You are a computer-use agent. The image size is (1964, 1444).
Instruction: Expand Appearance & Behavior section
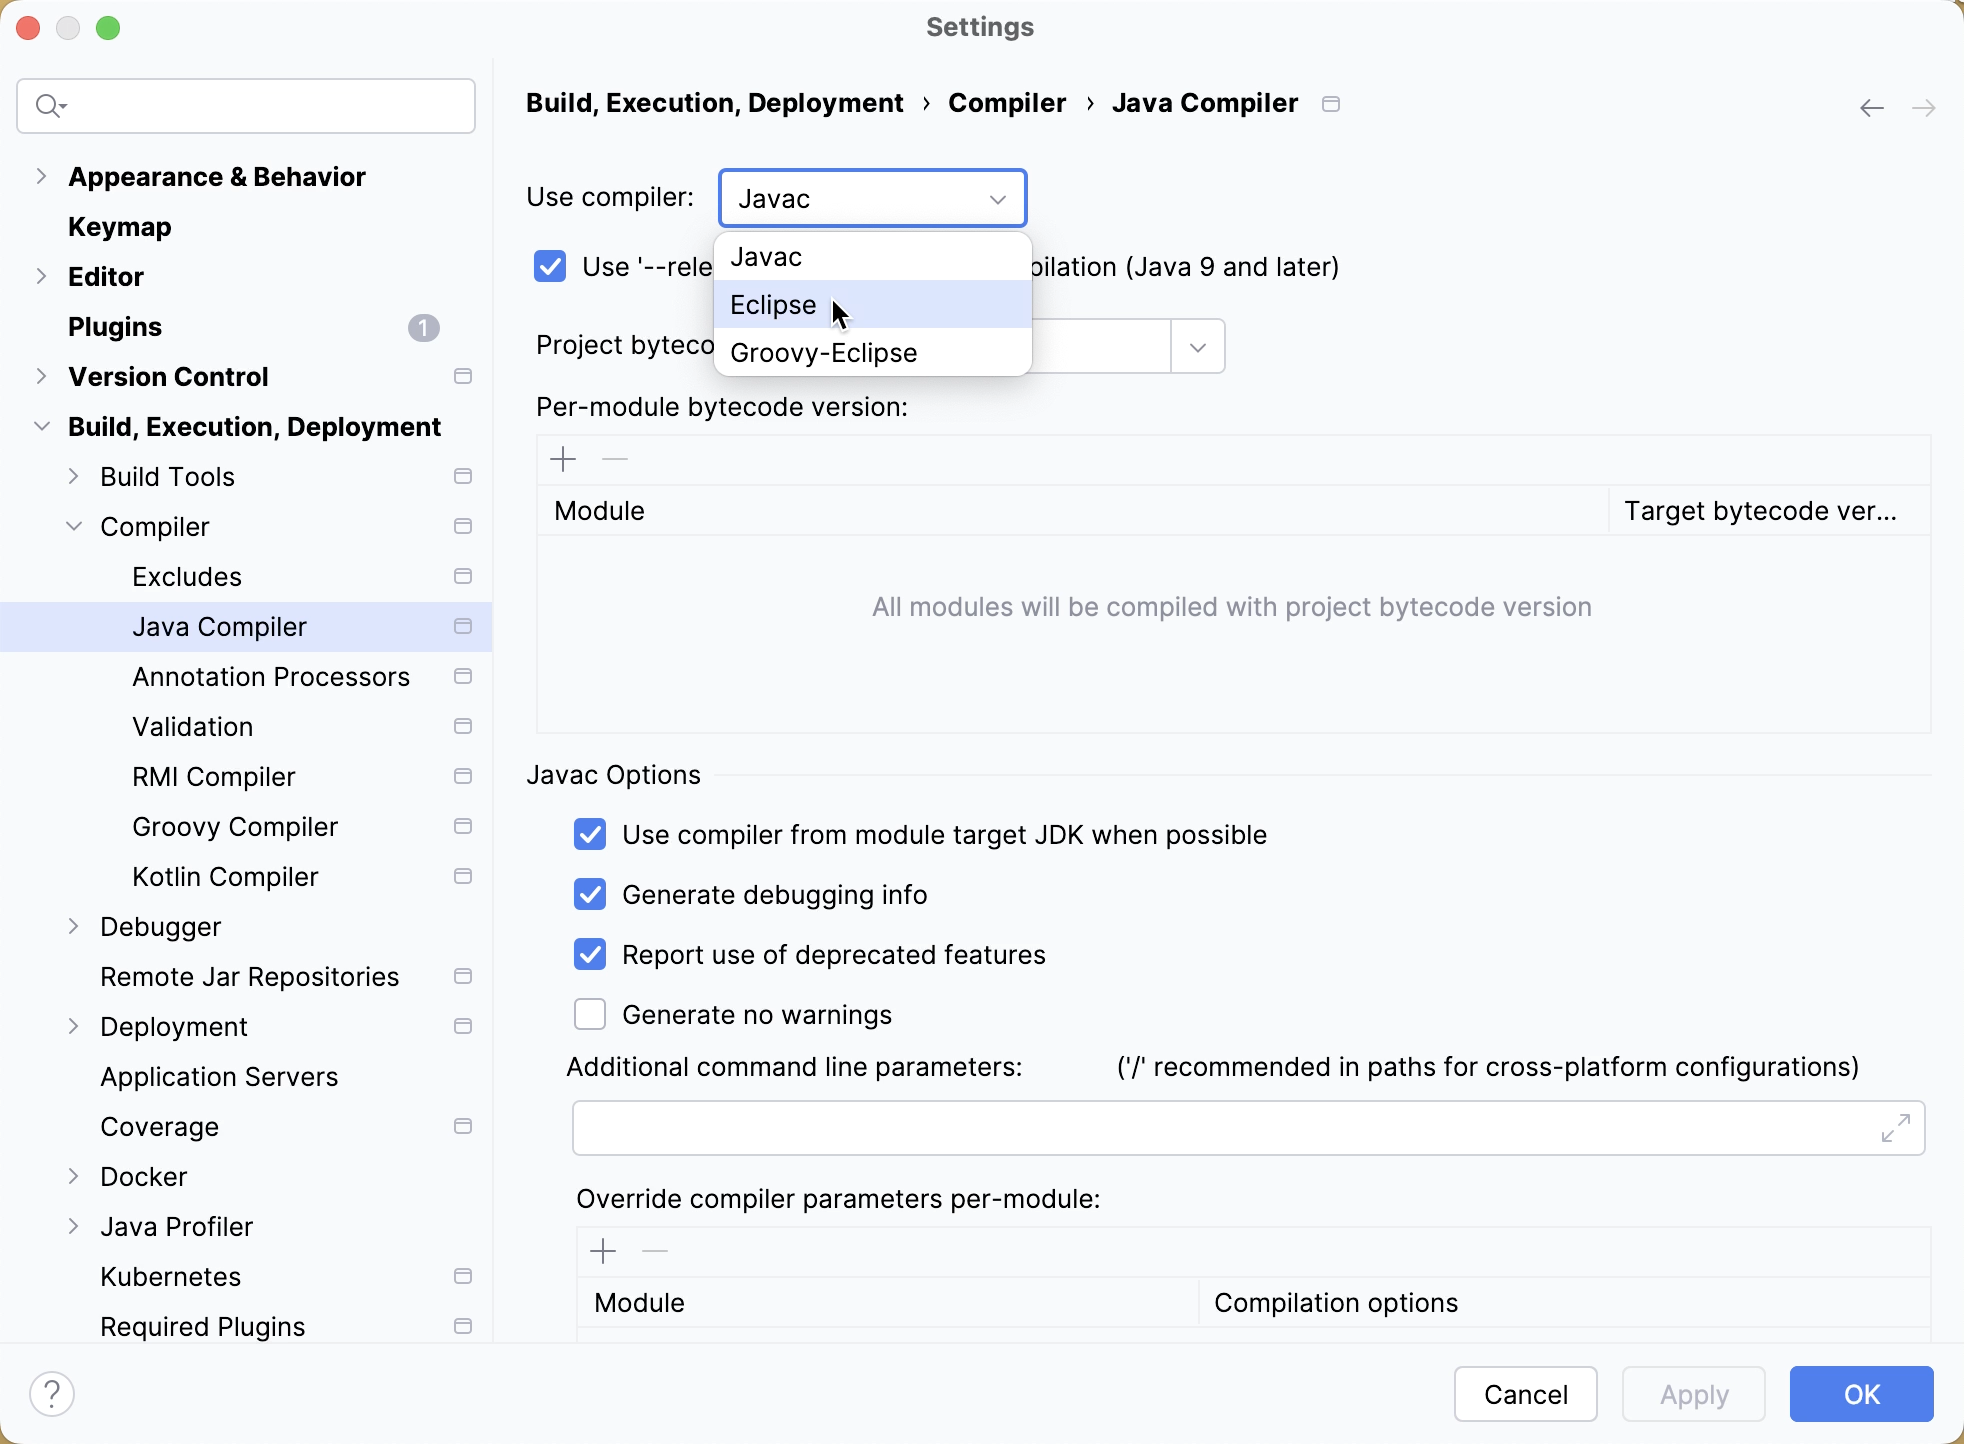coord(41,177)
